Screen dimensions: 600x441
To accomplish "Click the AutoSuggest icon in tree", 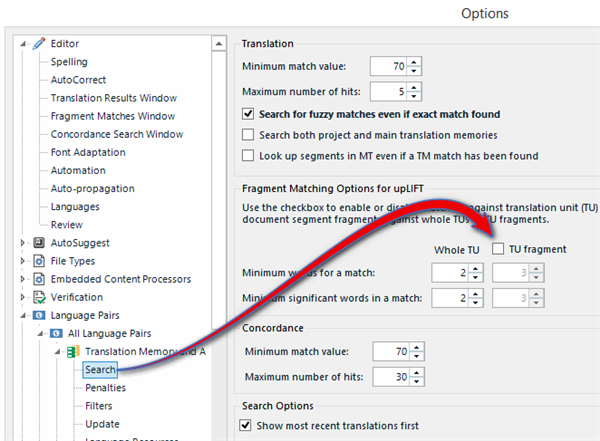I will point(39,243).
